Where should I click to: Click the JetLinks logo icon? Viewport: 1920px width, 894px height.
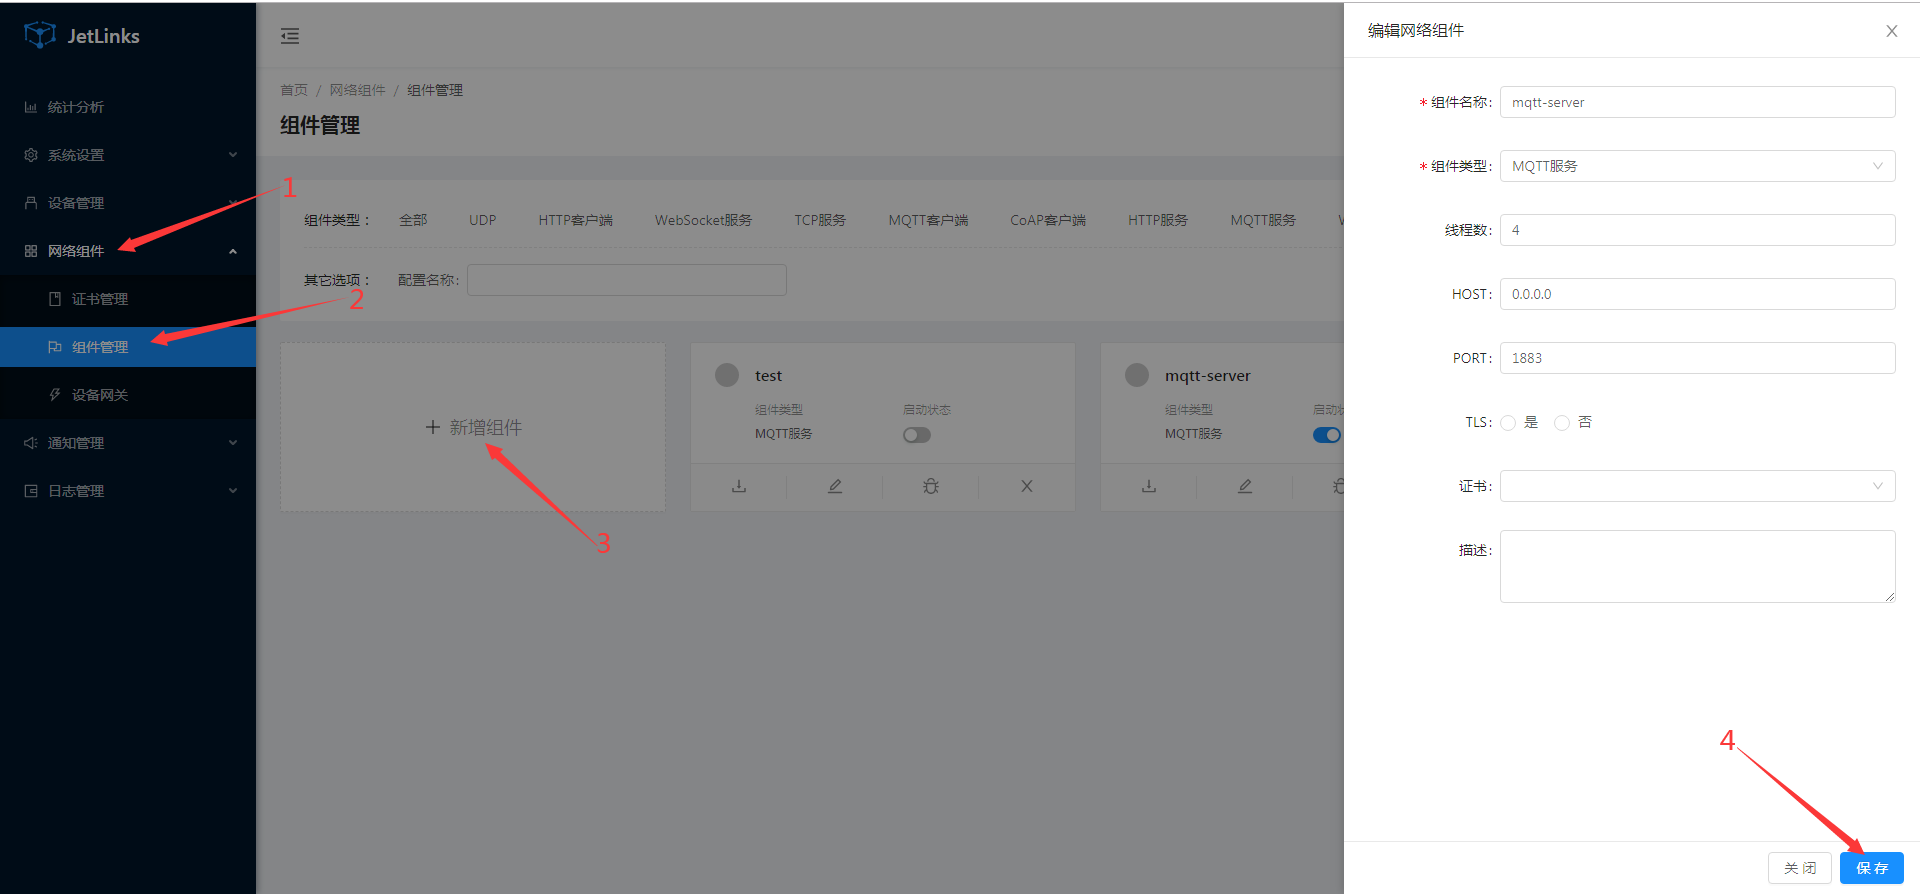point(40,35)
